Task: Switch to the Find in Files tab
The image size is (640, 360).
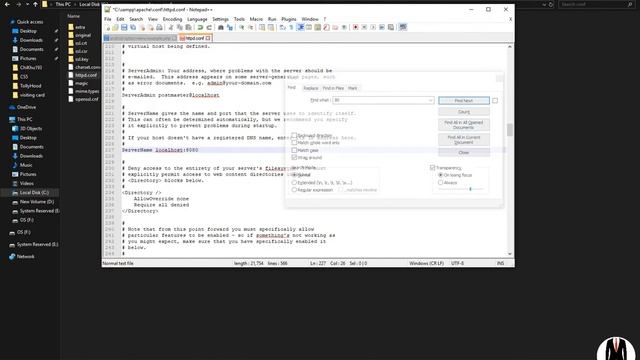Action: point(333,88)
